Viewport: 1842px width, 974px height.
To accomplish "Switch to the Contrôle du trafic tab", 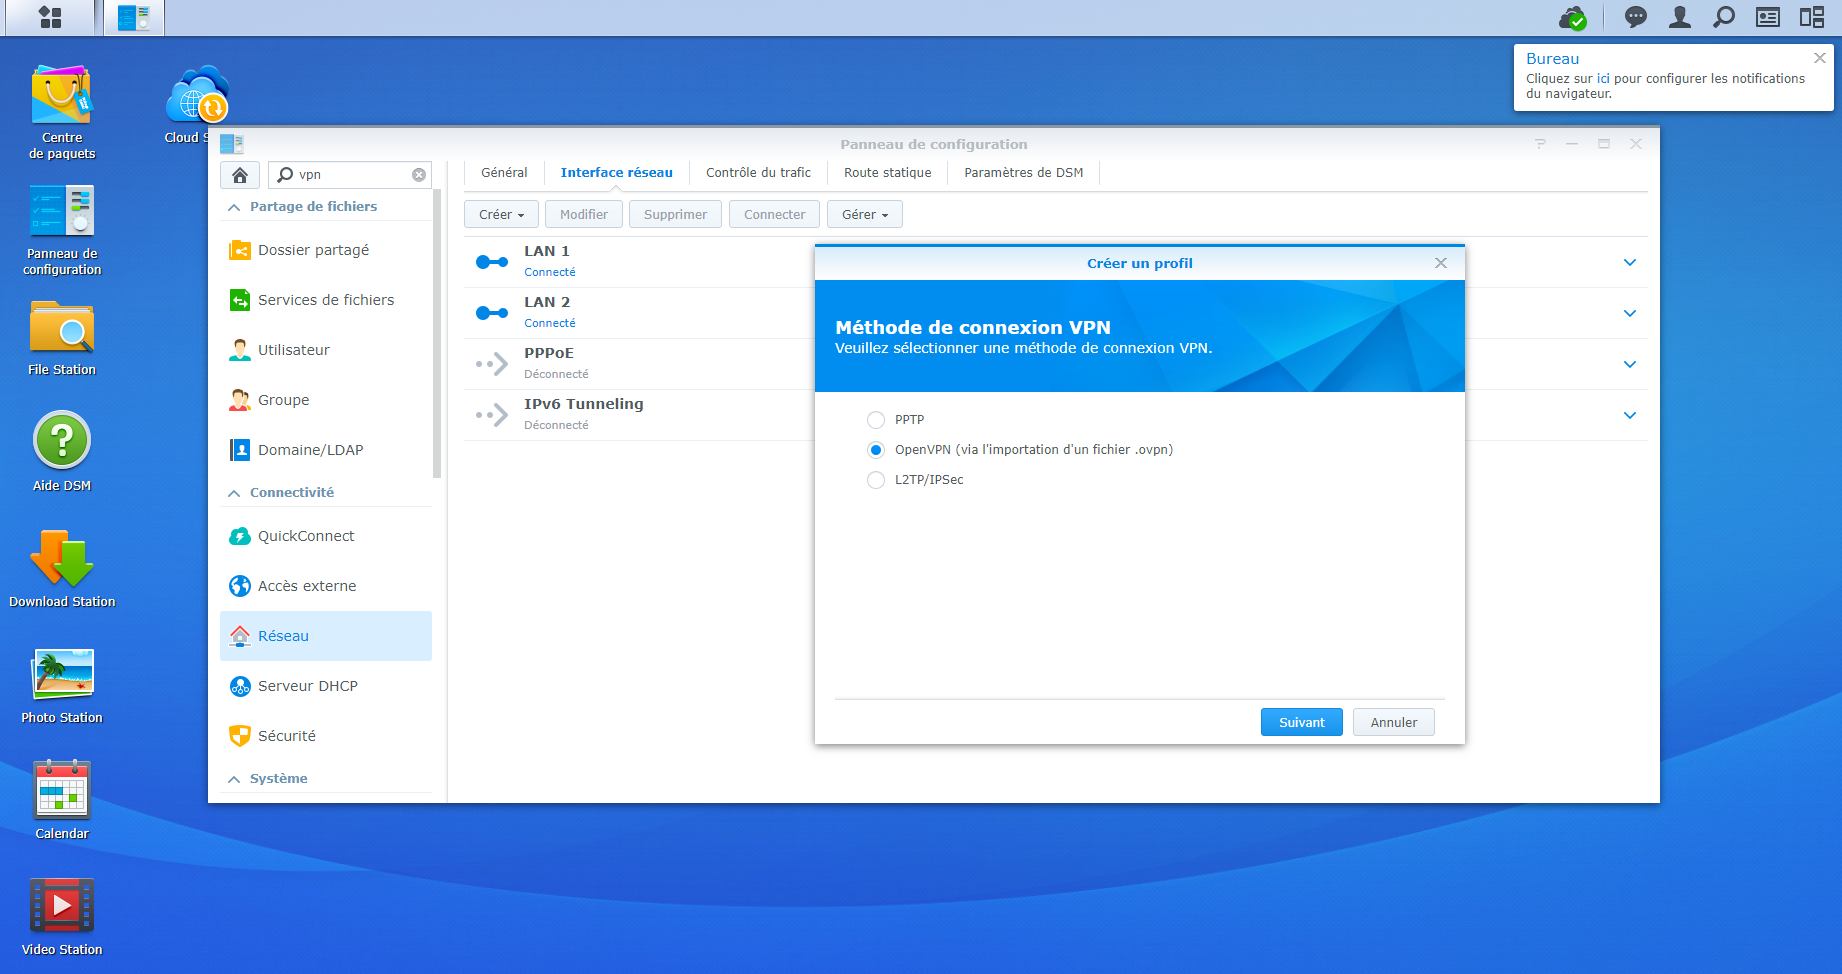I will coord(758,173).
